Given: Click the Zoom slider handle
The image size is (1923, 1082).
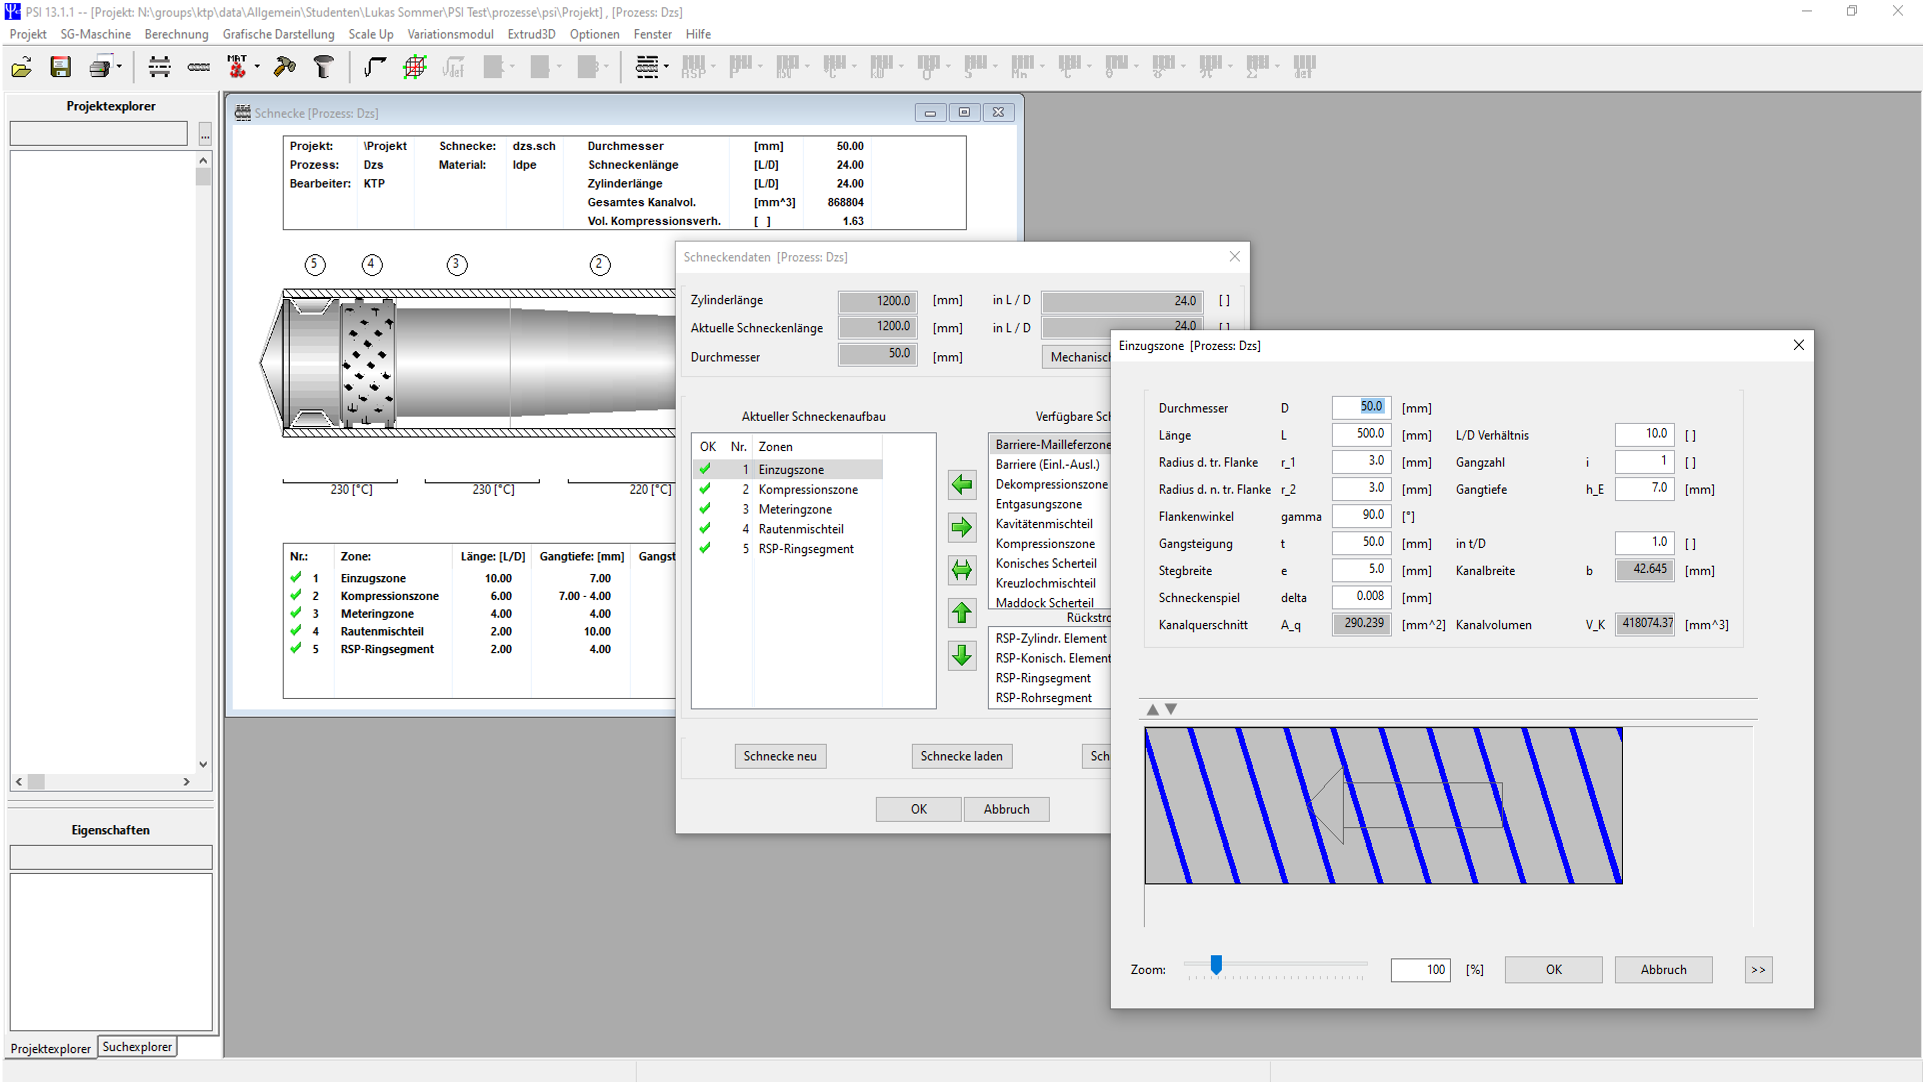Looking at the screenshot, I should 1216,964.
